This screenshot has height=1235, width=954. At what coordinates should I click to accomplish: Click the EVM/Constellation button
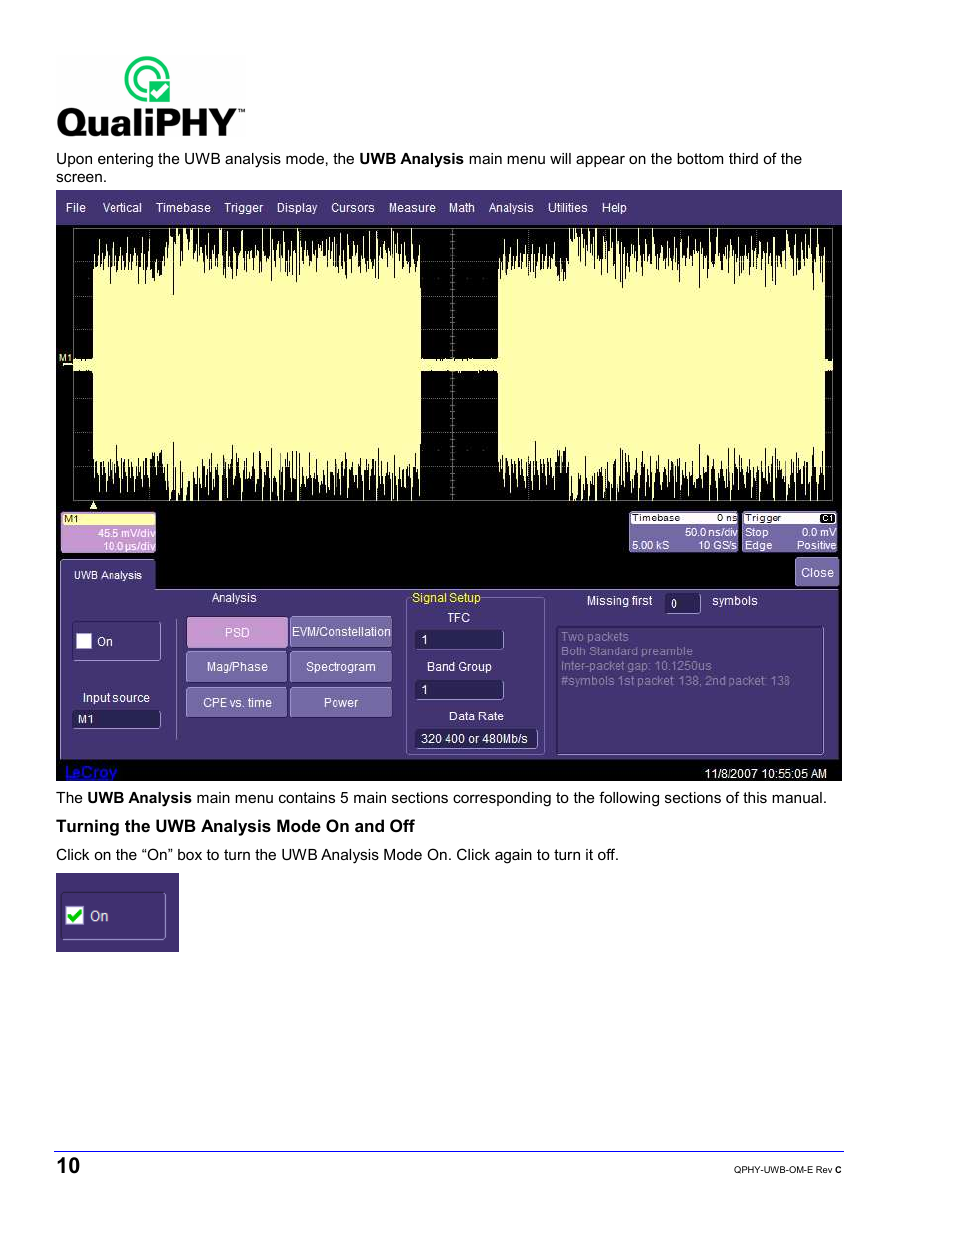(341, 632)
